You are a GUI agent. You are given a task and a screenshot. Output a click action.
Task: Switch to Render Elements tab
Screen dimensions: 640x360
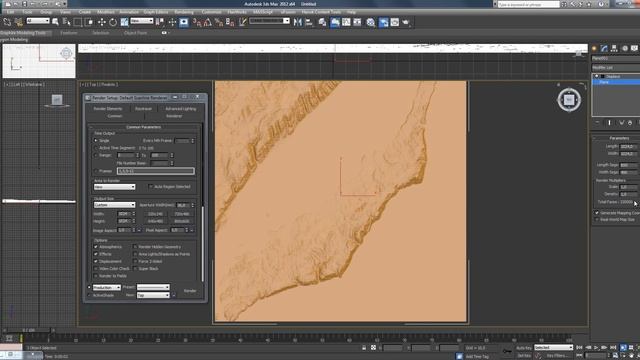[x=108, y=109]
